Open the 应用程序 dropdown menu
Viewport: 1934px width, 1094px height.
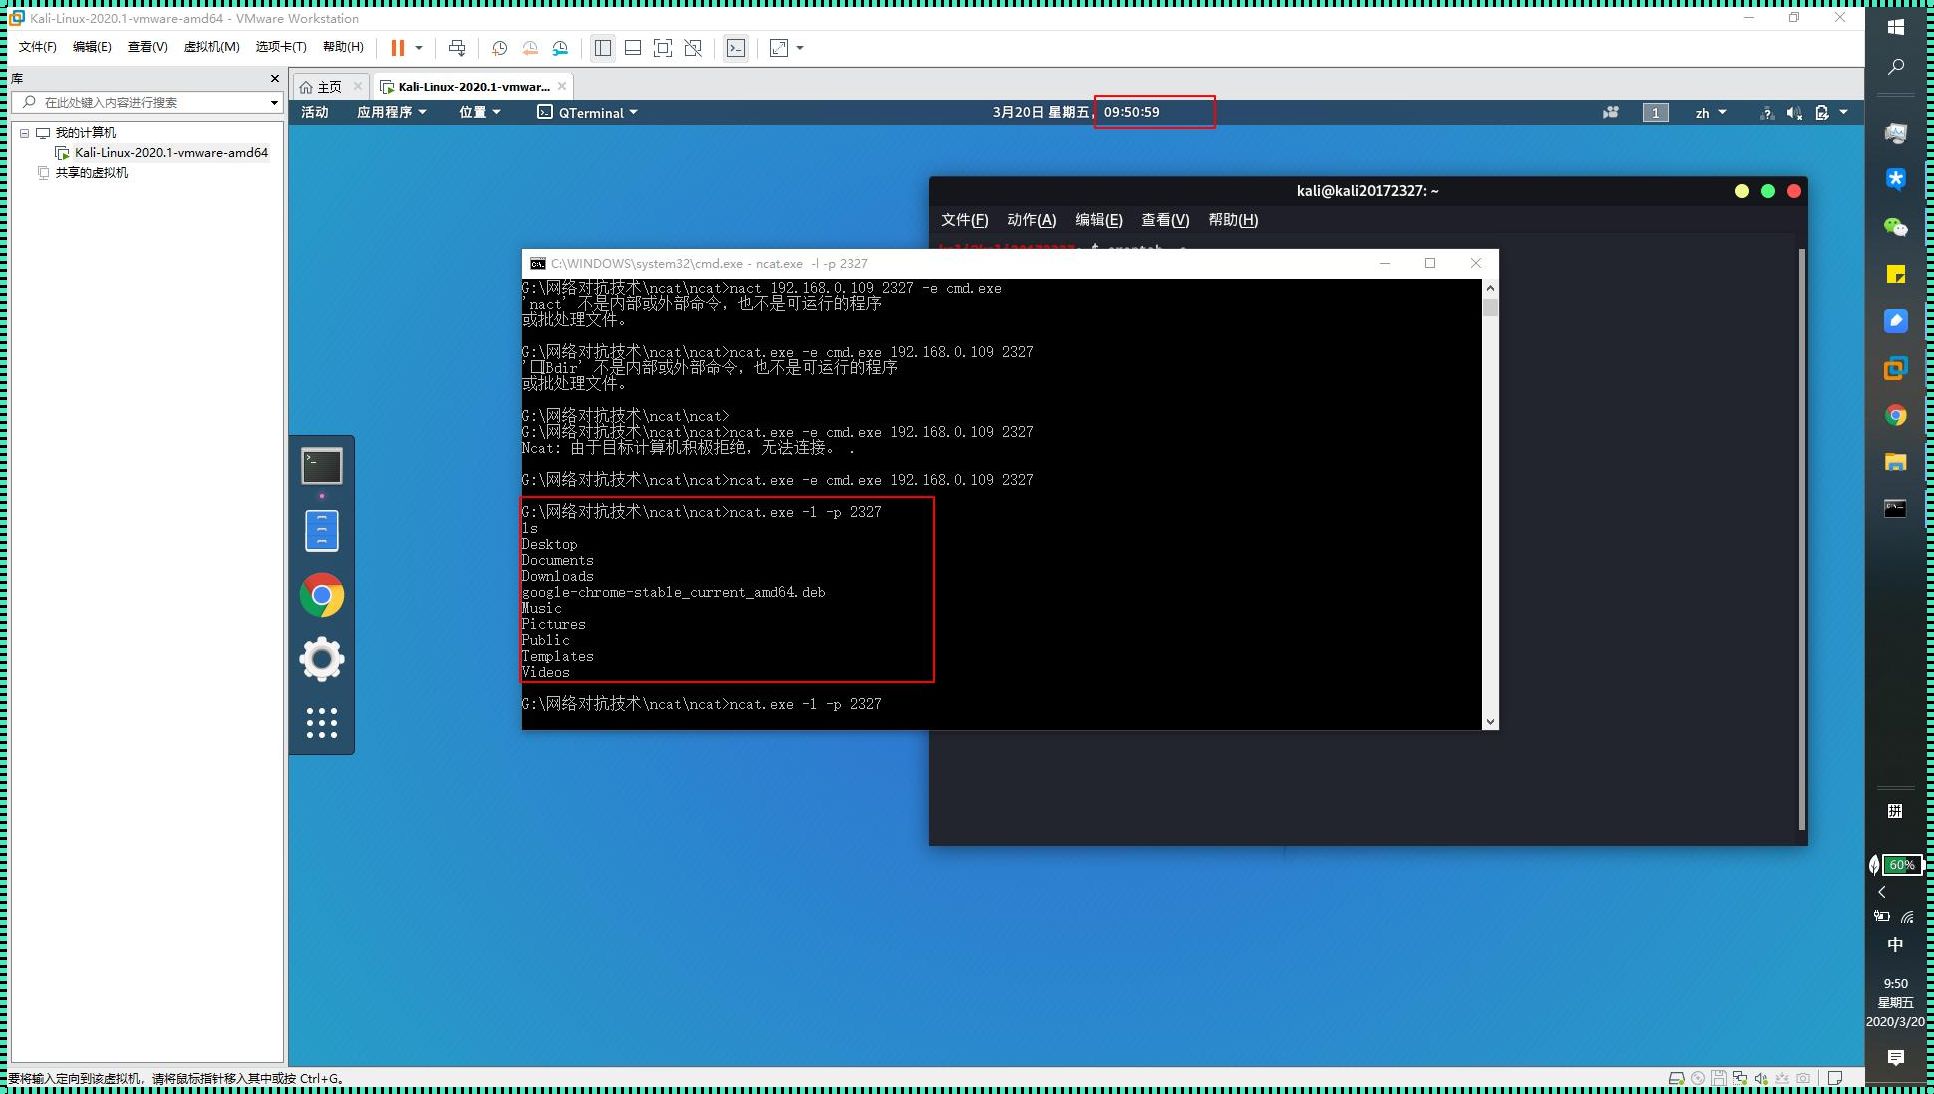[x=392, y=112]
